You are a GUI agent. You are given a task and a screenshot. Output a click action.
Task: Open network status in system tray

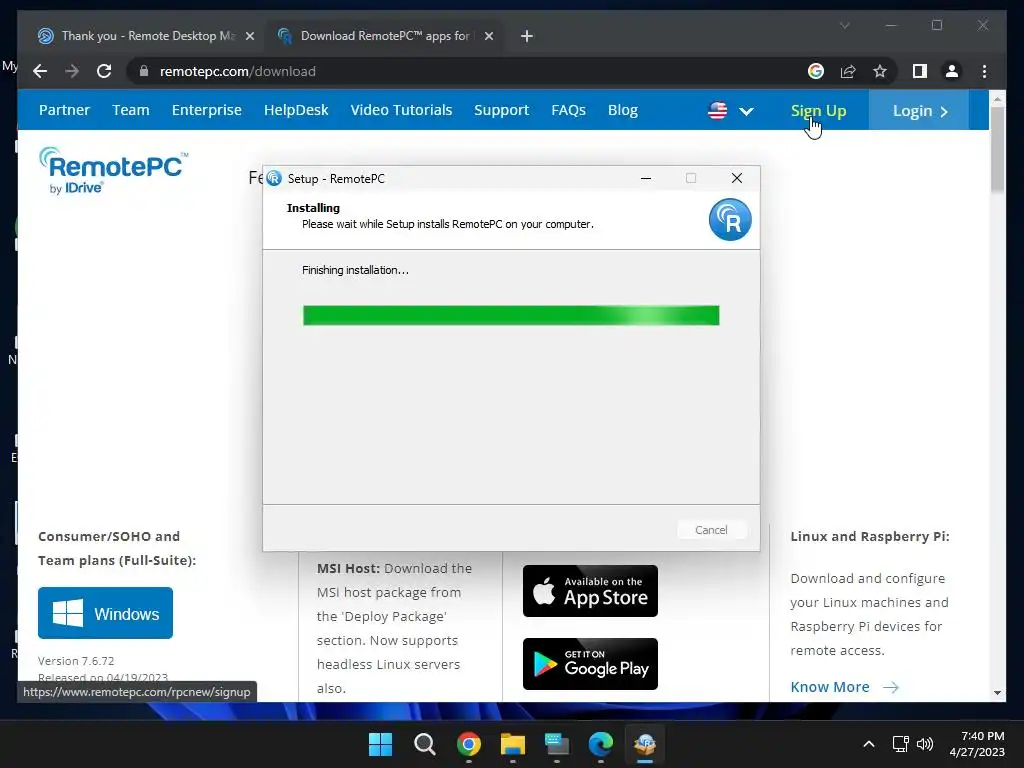(x=901, y=744)
